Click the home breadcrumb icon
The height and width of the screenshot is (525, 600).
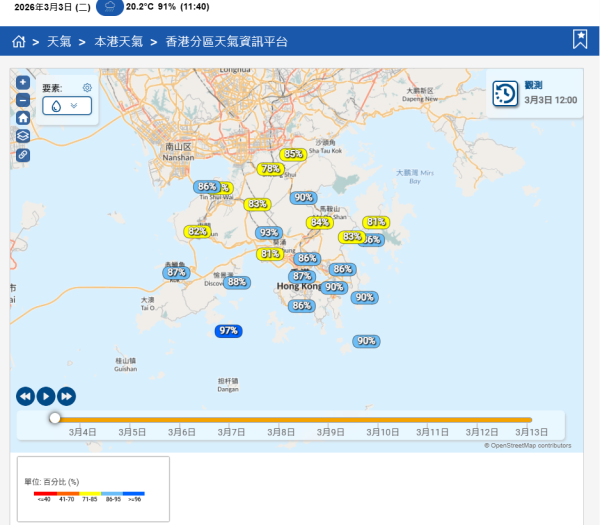tap(19, 41)
